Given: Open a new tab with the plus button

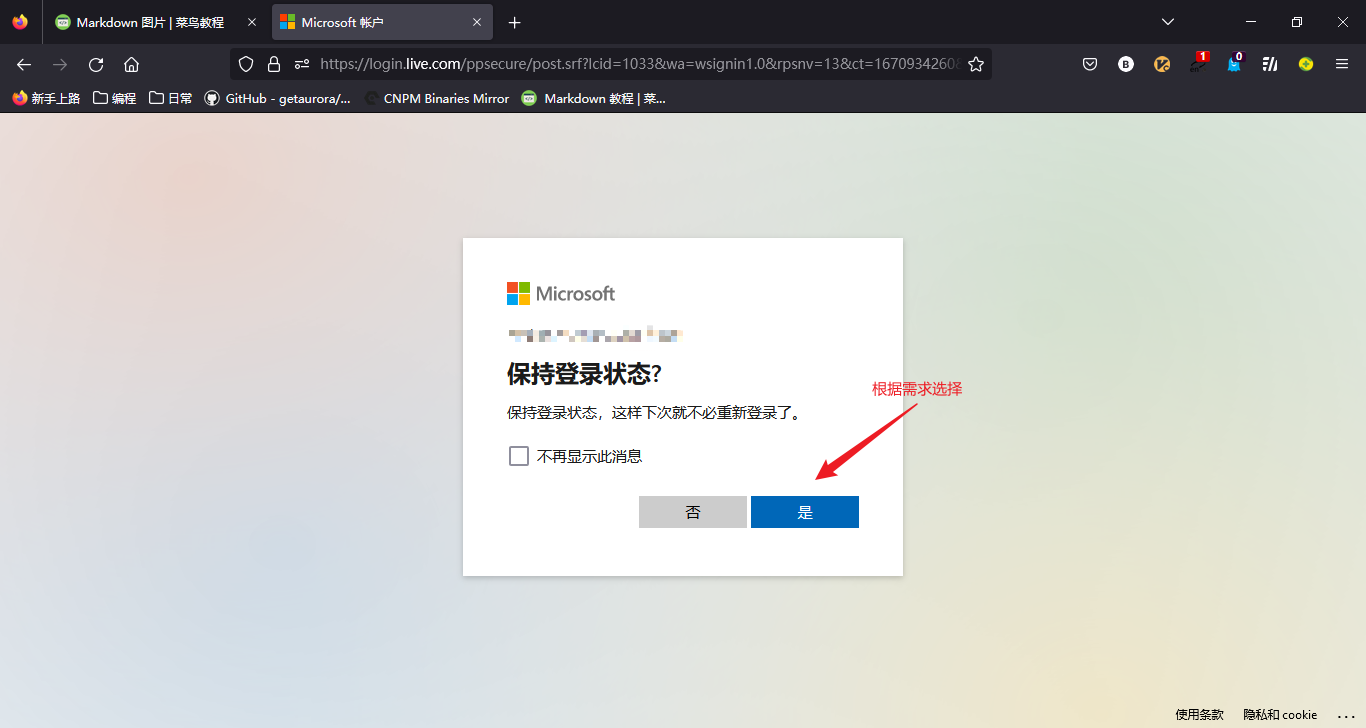Looking at the screenshot, I should [515, 22].
